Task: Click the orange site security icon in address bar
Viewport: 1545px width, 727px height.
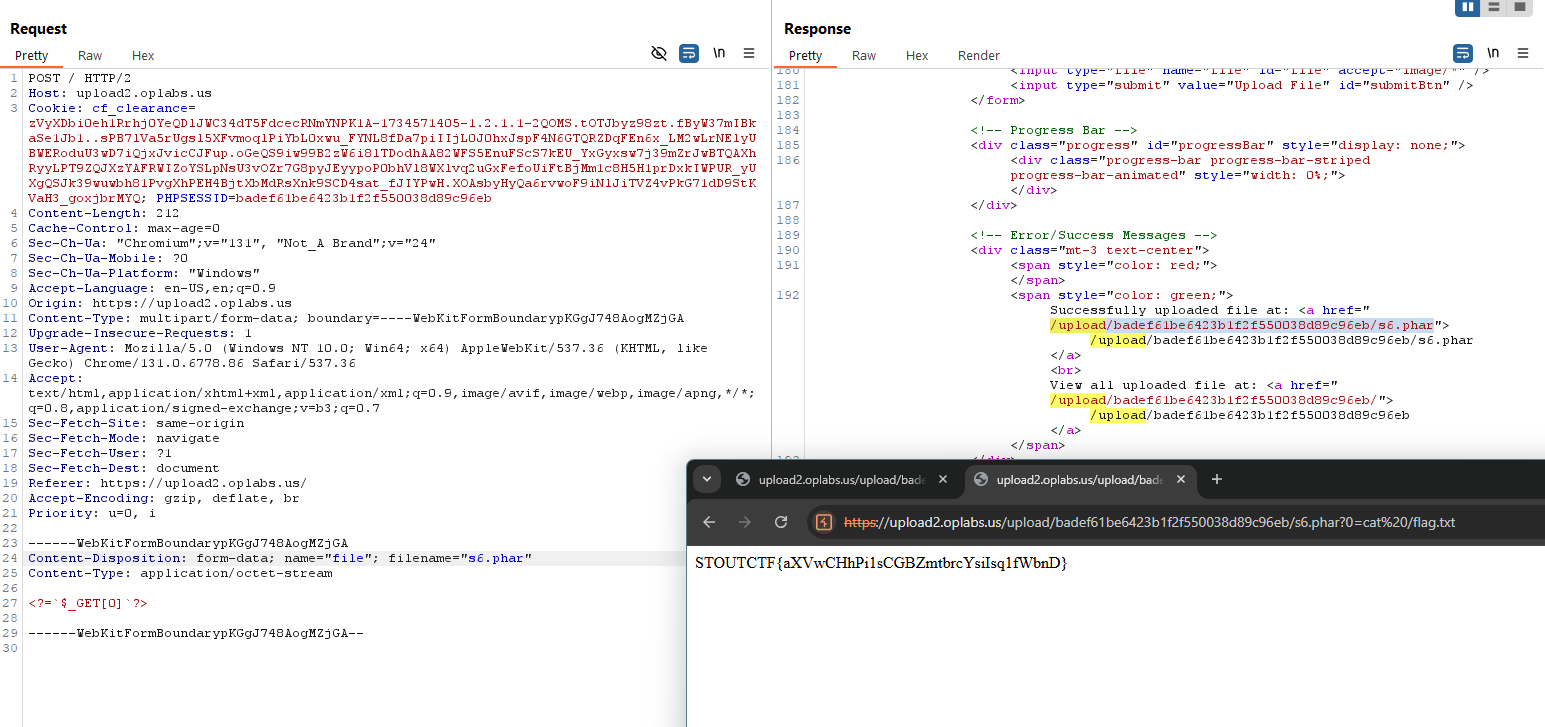Action: pyautogui.click(x=824, y=522)
